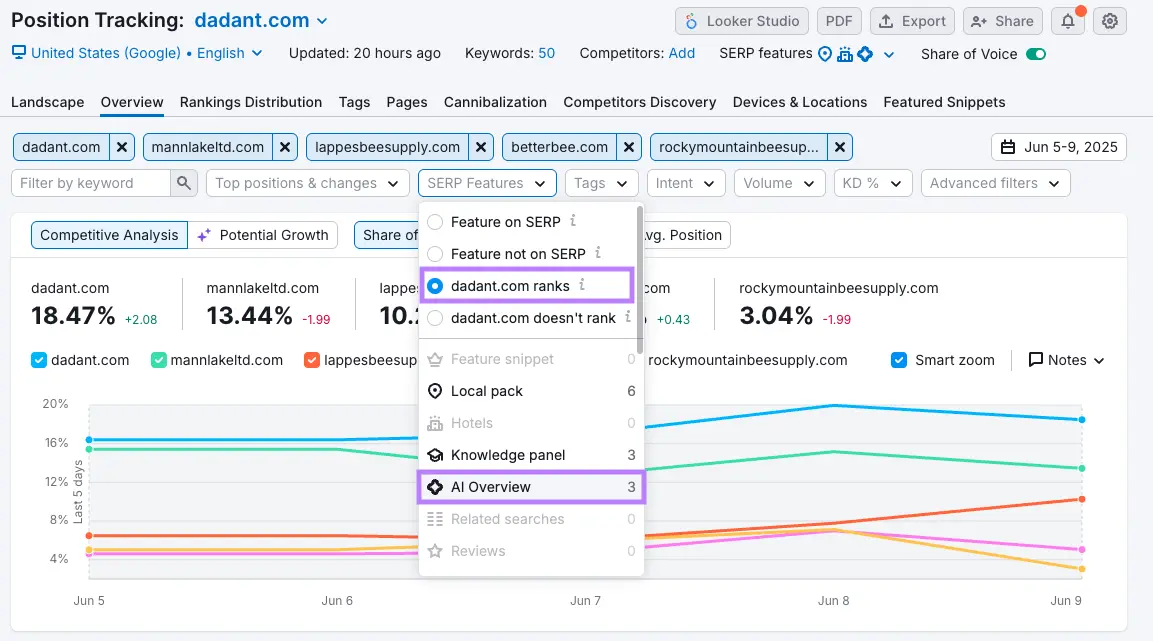Image resolution: width=1153 pixels, height=641 pixels.
Task: Open the Advanced filters dropdown
Action: coord(995,183)
